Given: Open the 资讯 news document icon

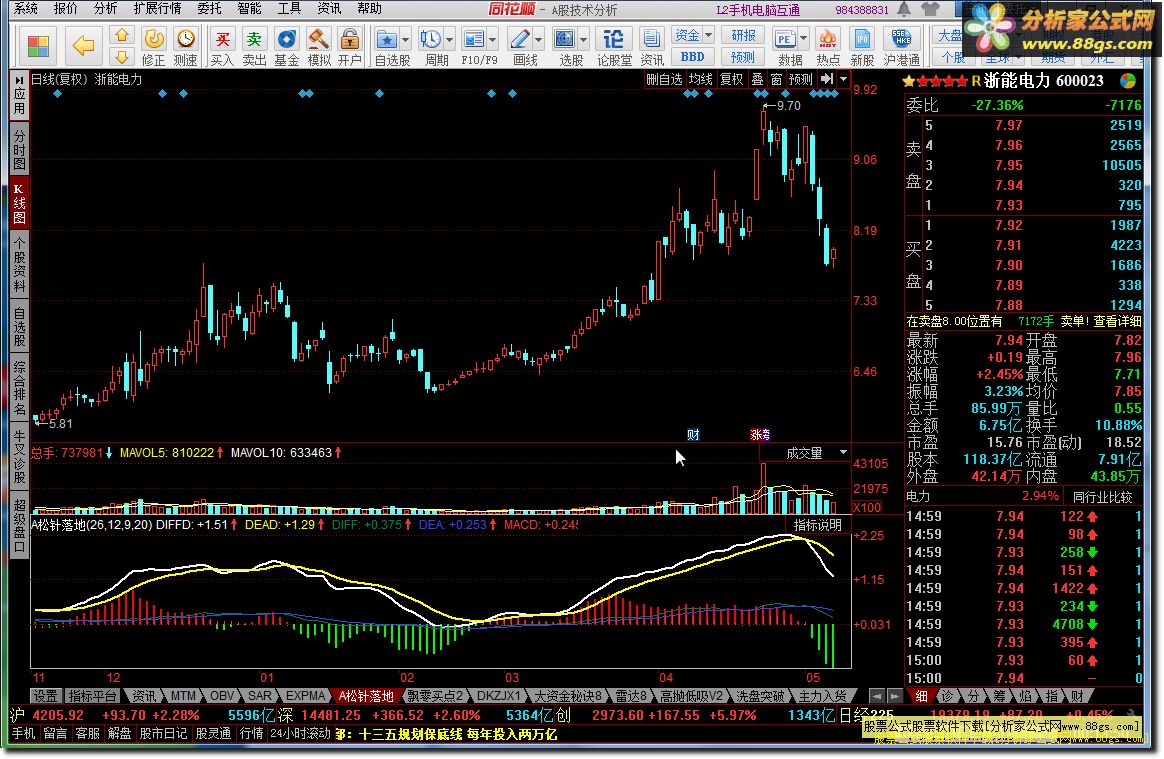Looking at the screenshot, I should click(x=652, y=46).
